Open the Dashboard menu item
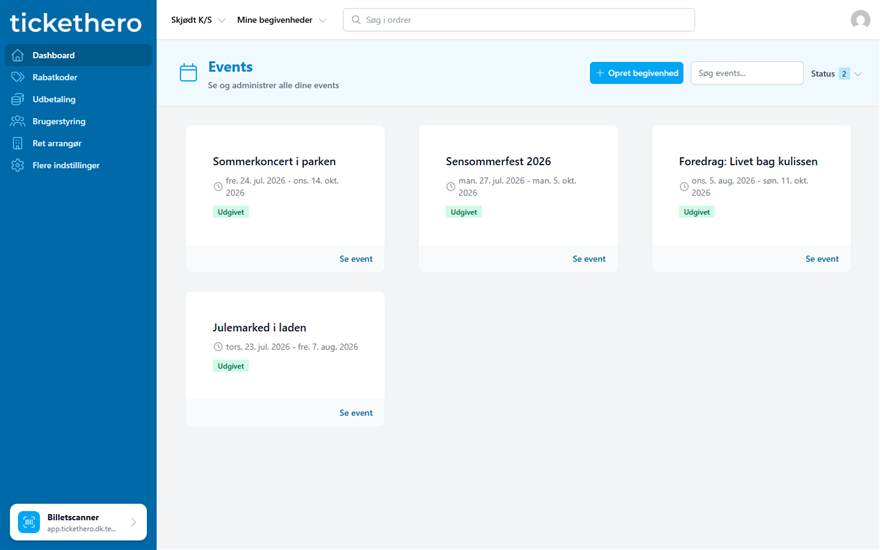Screen dimensions: 880x550 (79, 55)
